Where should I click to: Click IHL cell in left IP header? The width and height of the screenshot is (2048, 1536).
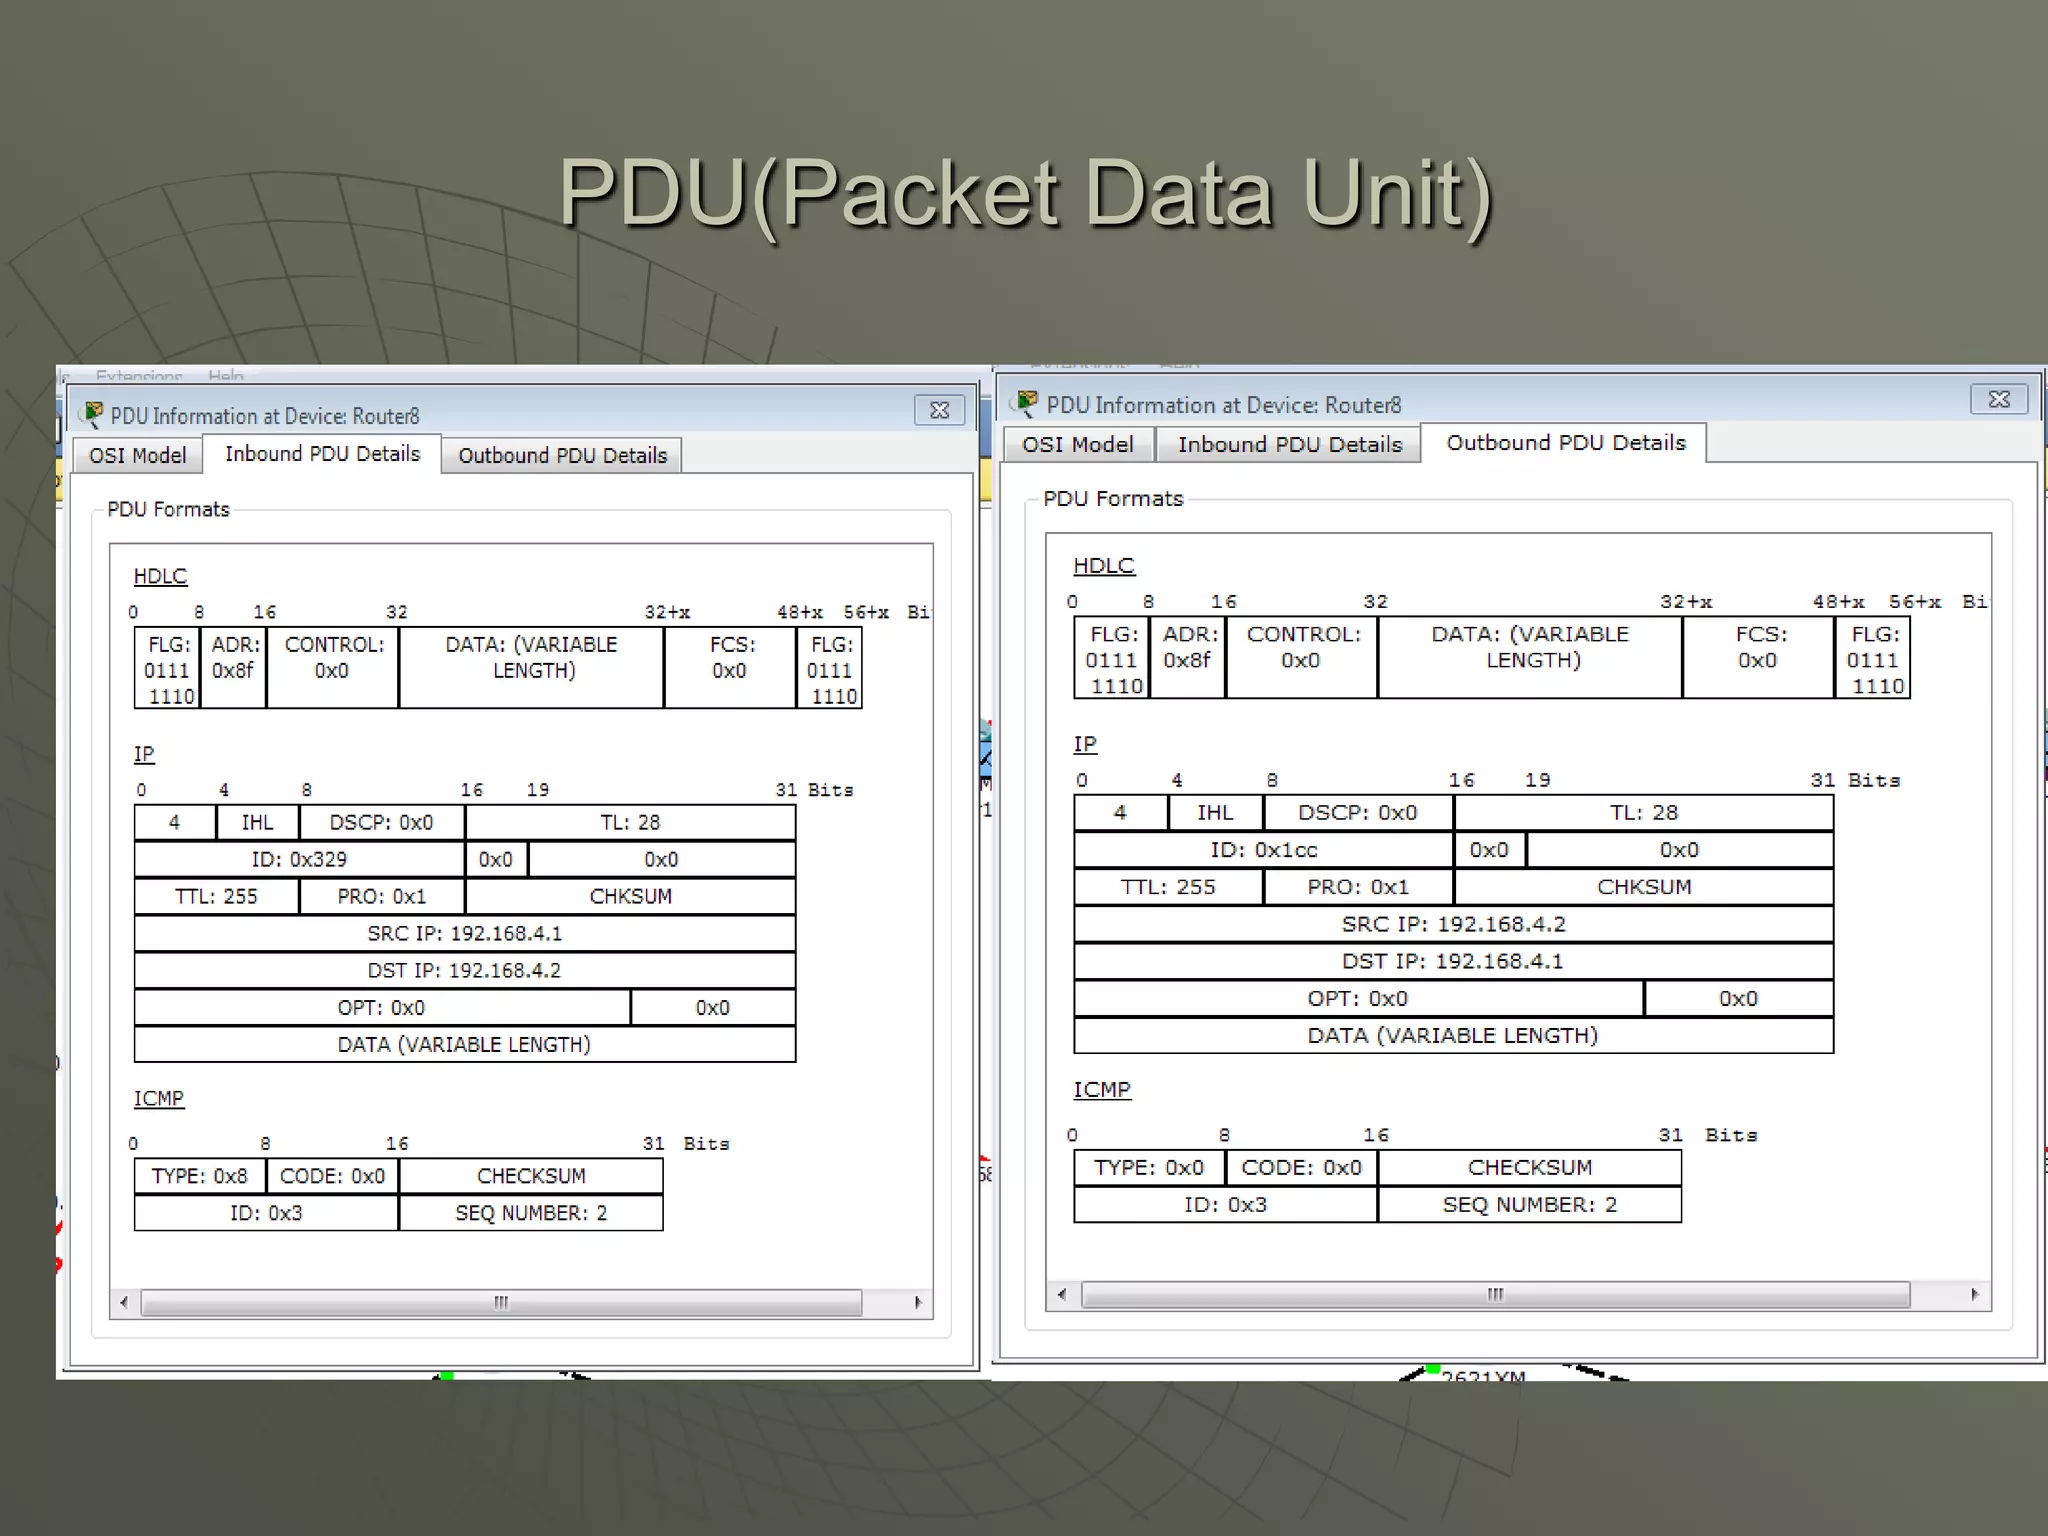(257, 822)
